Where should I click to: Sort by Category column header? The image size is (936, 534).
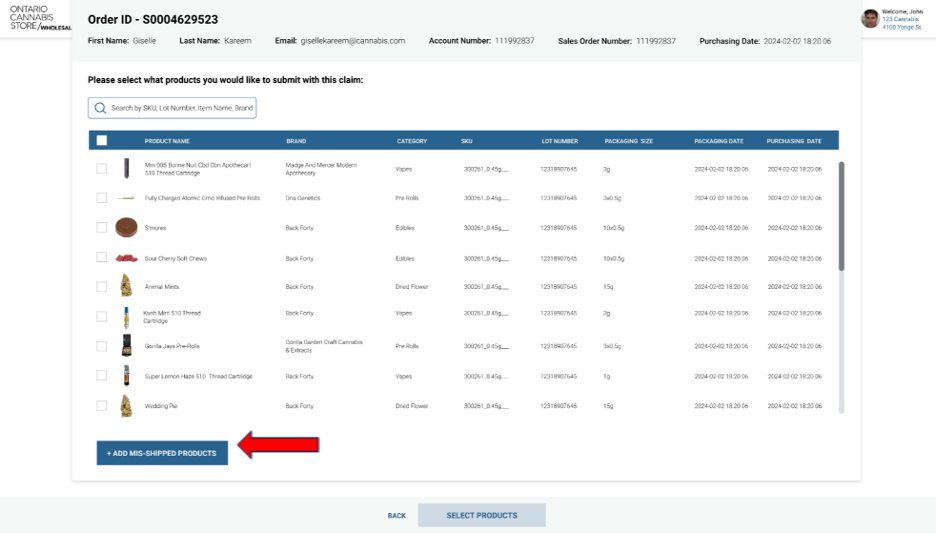[x=412, y=141]
